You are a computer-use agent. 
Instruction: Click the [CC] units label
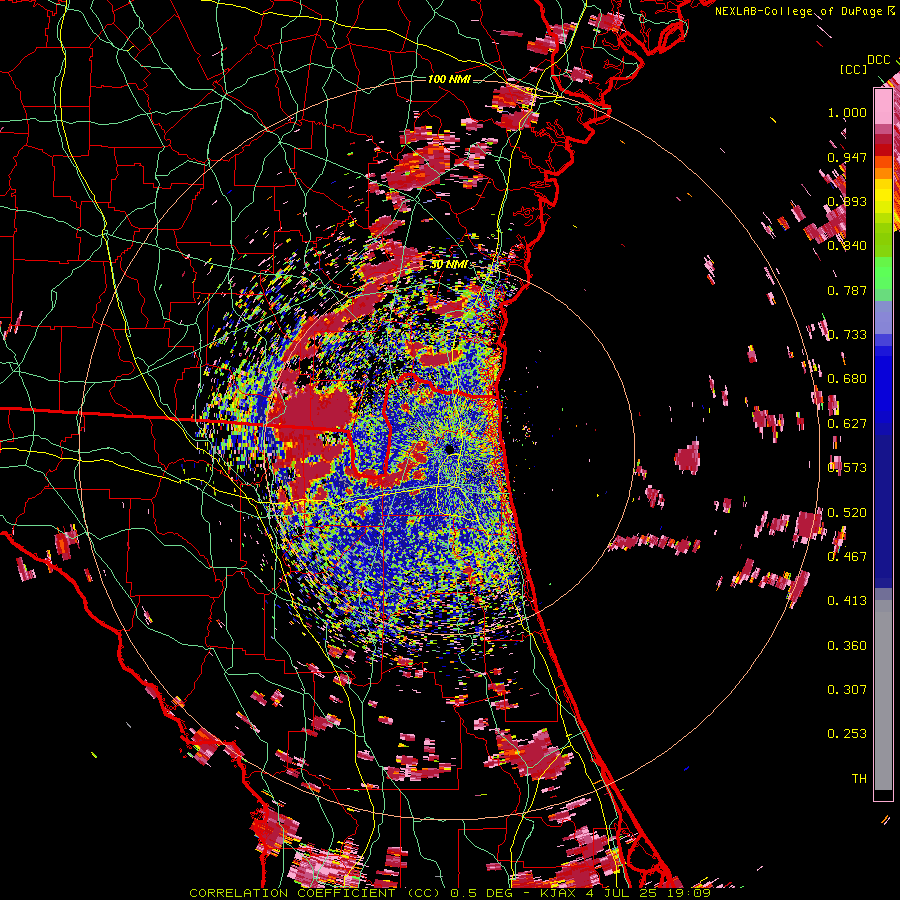coord(853,69)
